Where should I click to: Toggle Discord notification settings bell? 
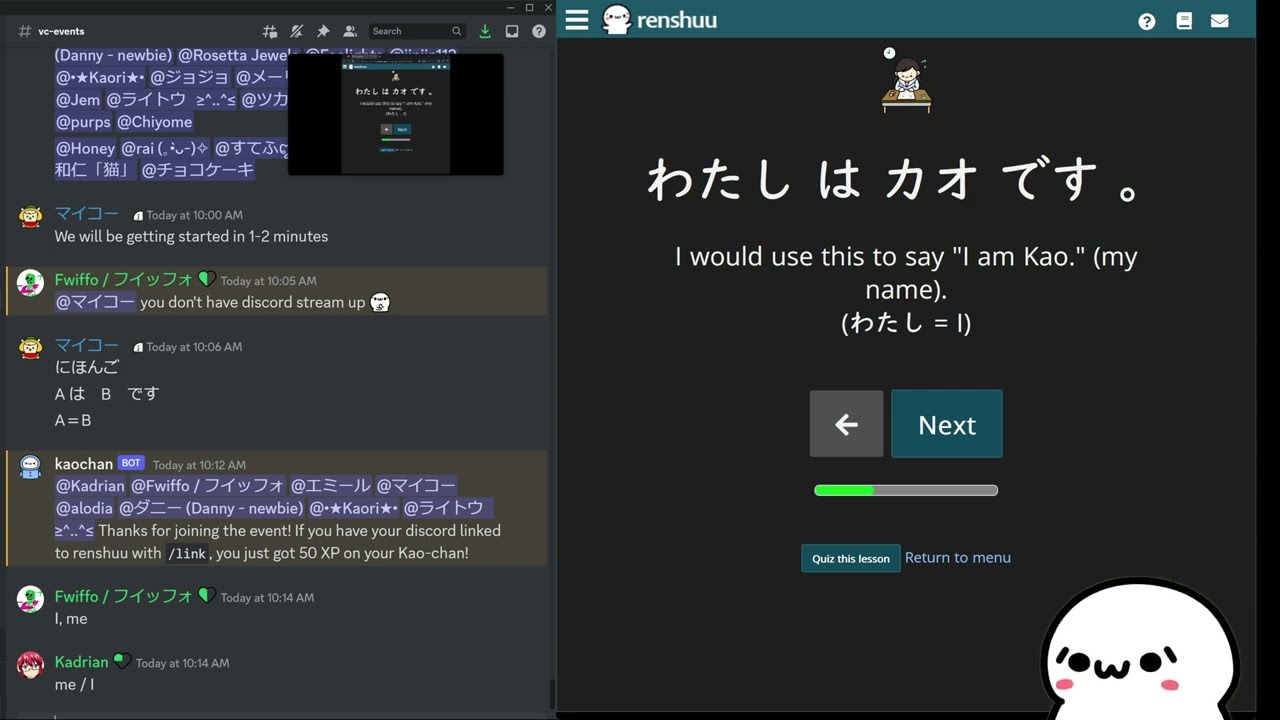[x=296, y=31]
